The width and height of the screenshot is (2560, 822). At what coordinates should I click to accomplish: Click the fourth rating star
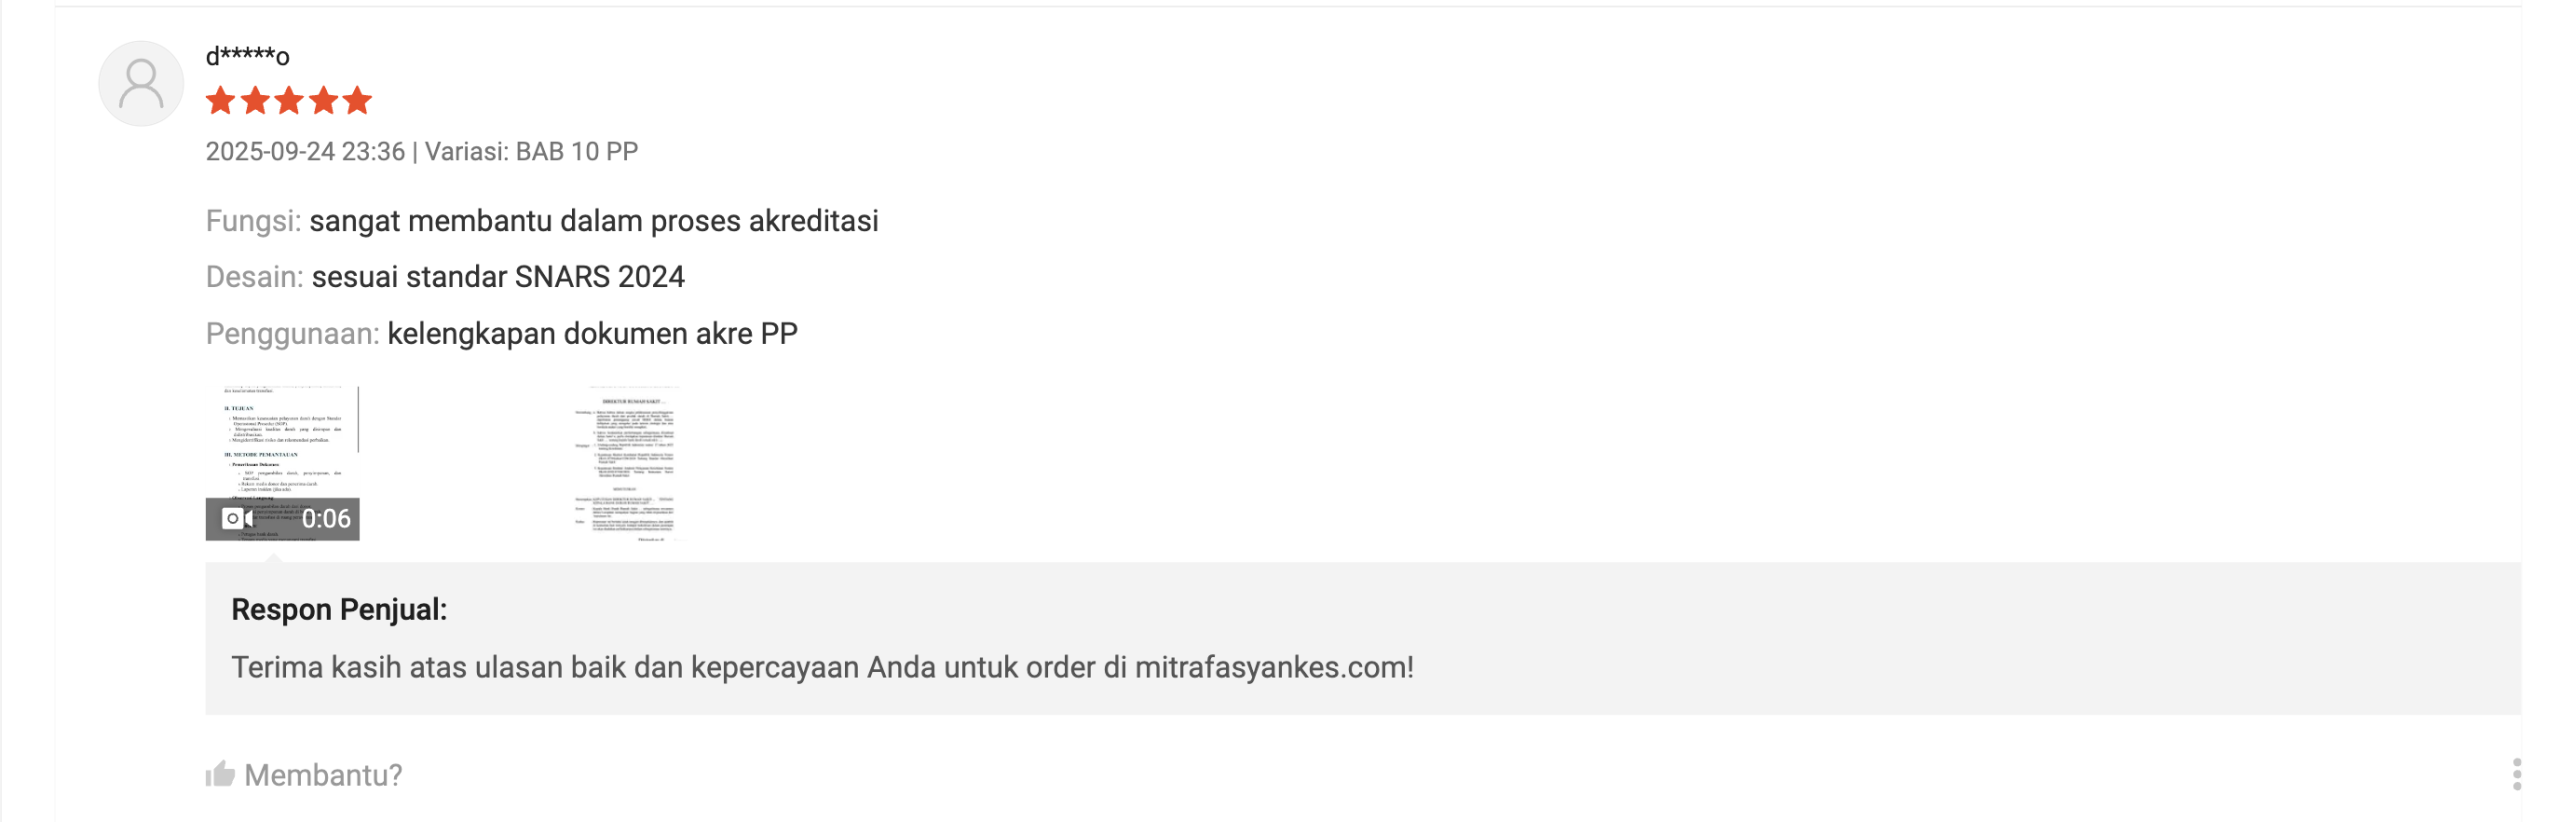click(x=323, y=101)
